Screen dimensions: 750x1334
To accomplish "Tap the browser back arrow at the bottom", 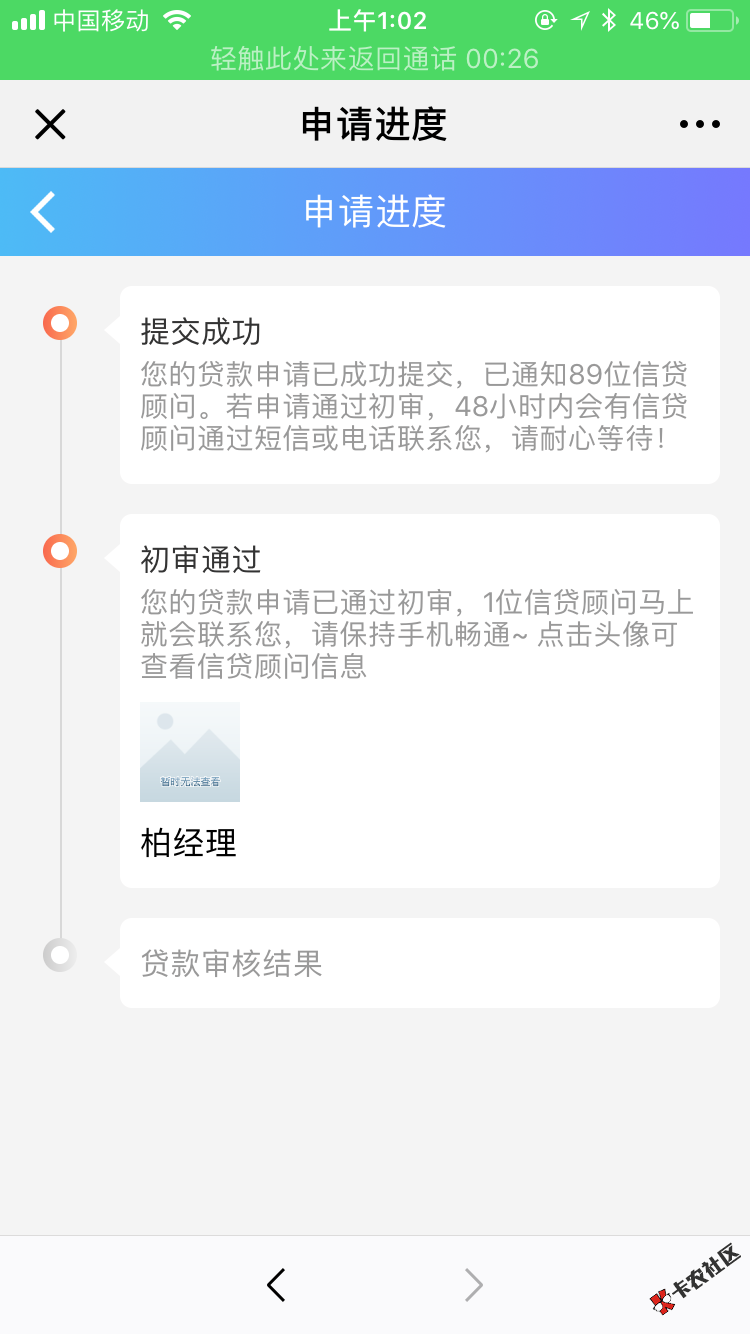I will pyautogui.click(x=276, y=1285).
